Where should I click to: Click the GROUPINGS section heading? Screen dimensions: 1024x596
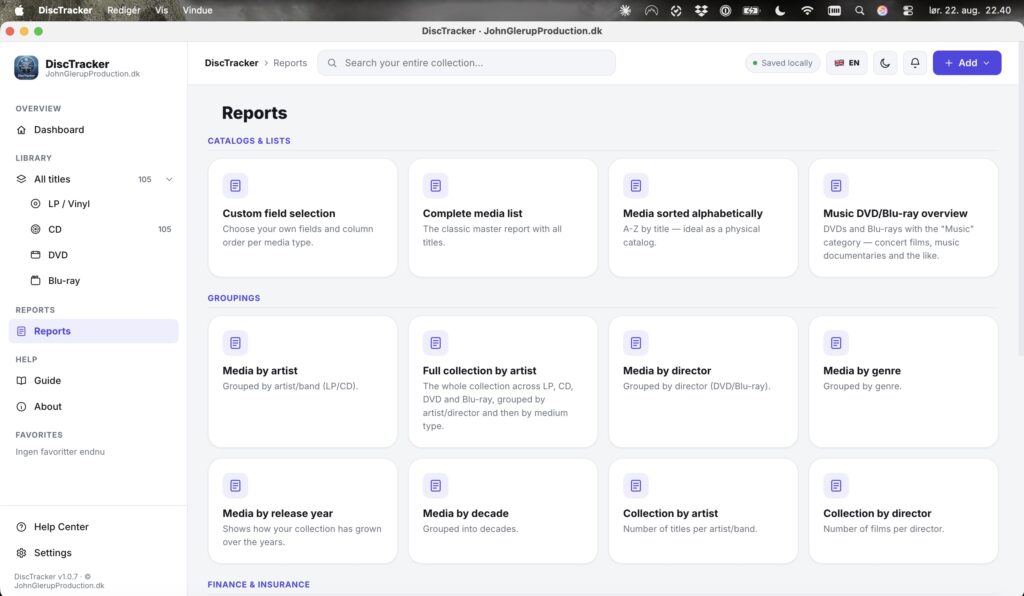[x=234, y=298]
